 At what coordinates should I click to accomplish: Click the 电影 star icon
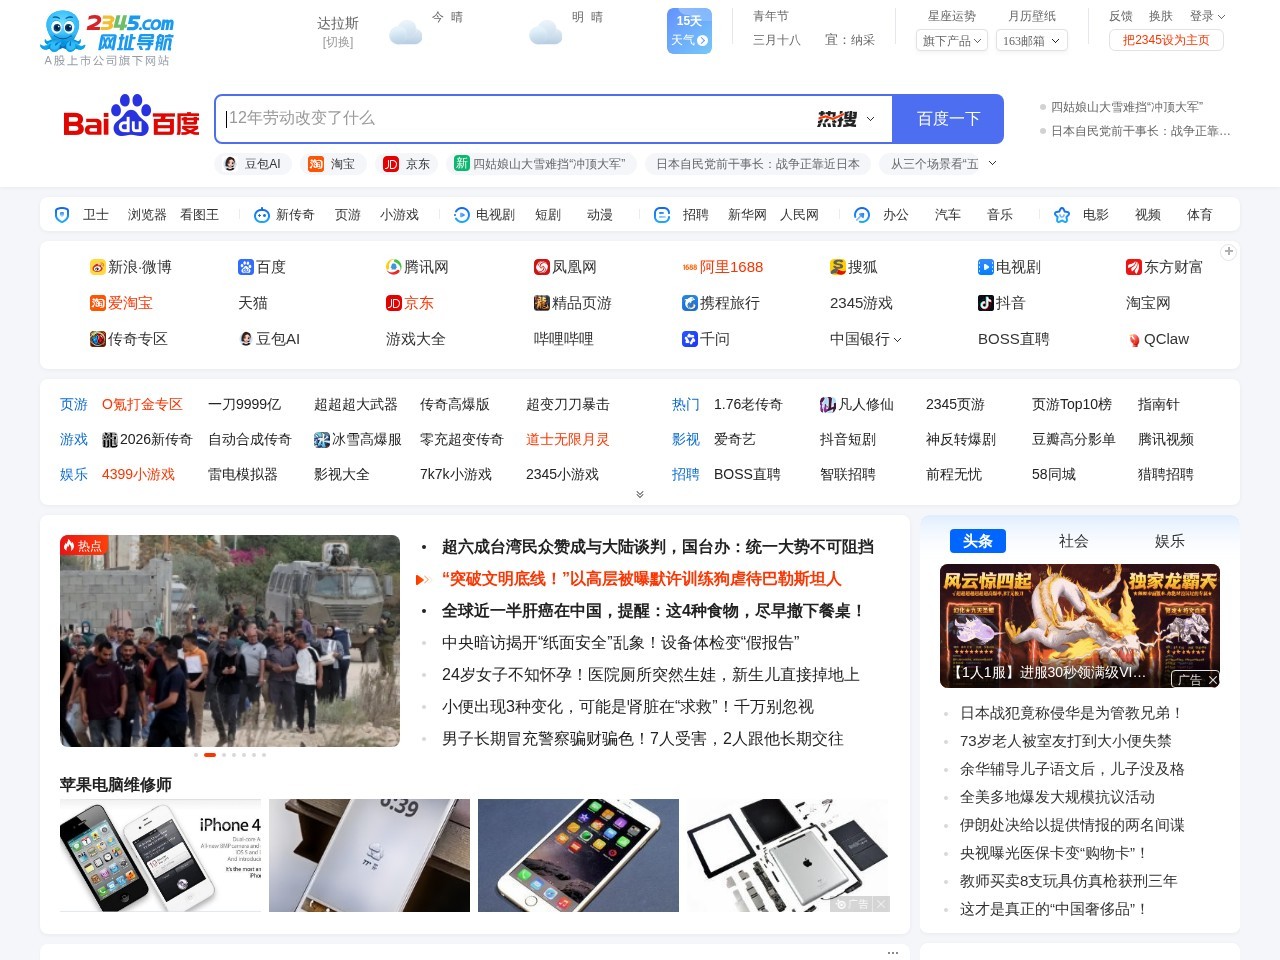coord(1062,215)
